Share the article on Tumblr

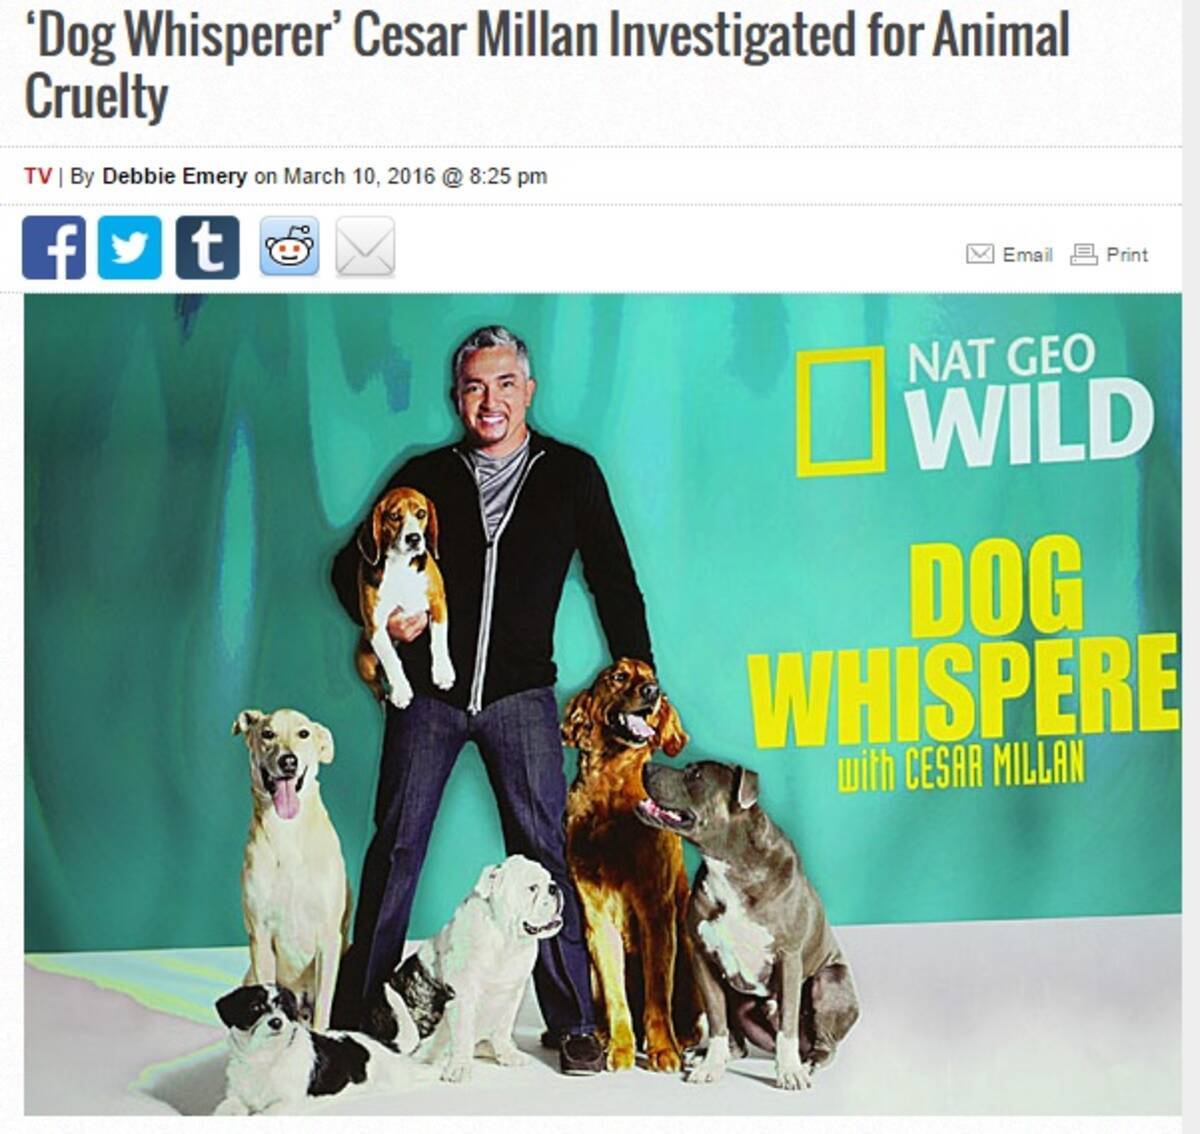(x=208, y=247)
